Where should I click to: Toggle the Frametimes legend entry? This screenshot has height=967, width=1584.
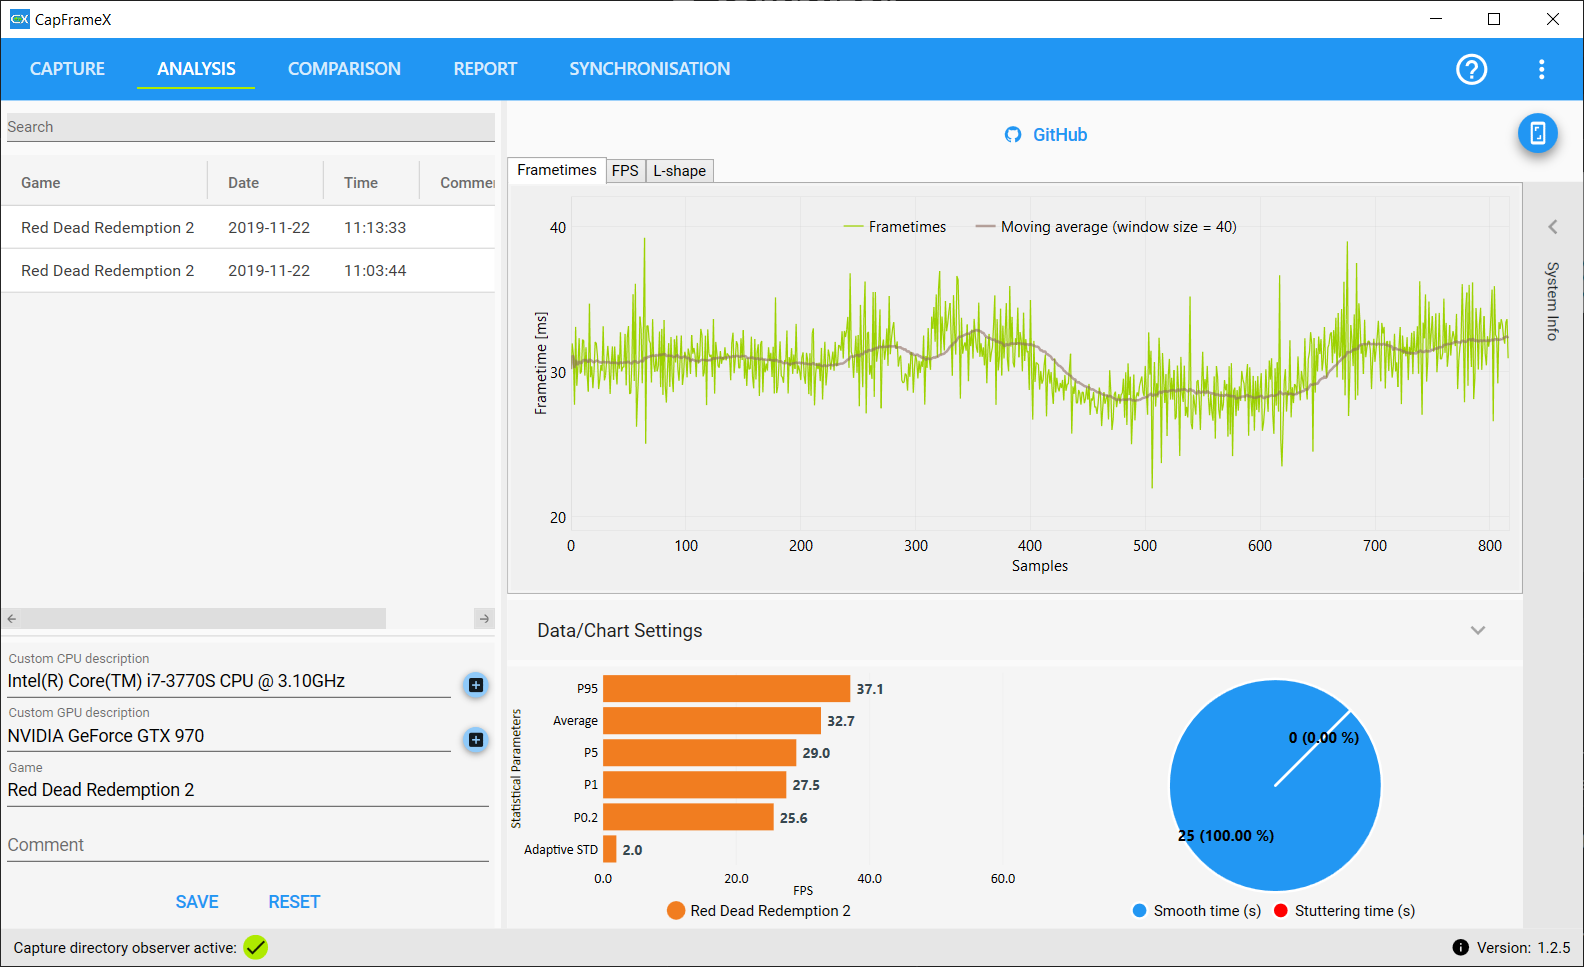point(895,227)
